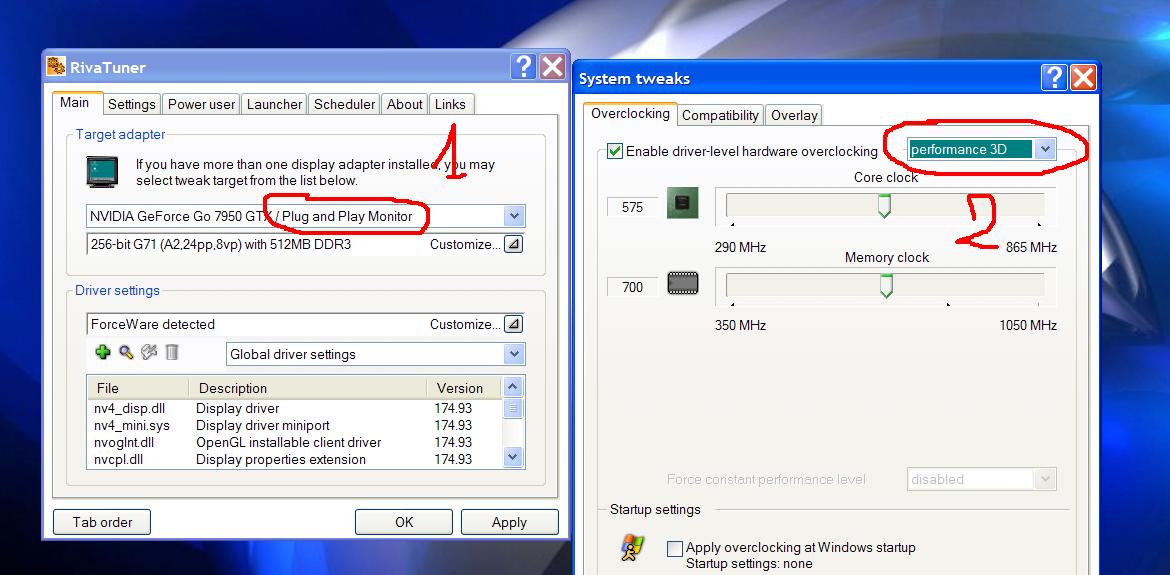Open the About tab
The image size is (1170, 575).
click(404, 104)
